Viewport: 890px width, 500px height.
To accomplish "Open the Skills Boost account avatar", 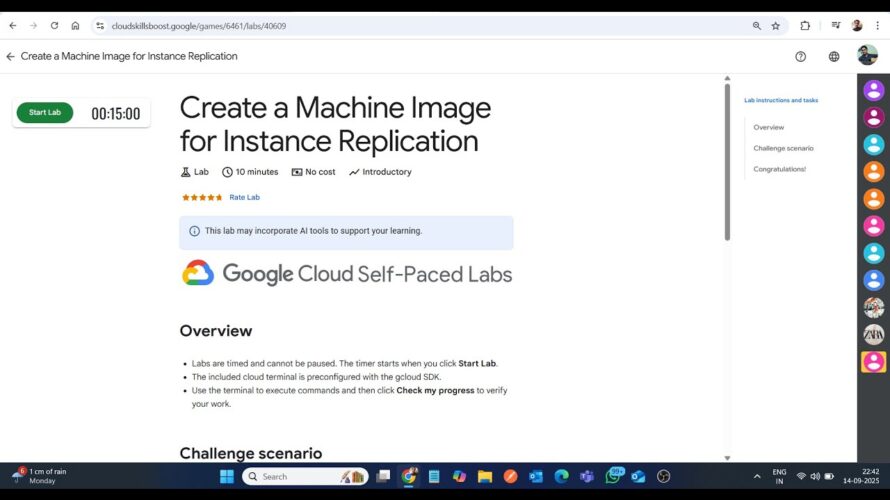I will [x=867, y=55].
